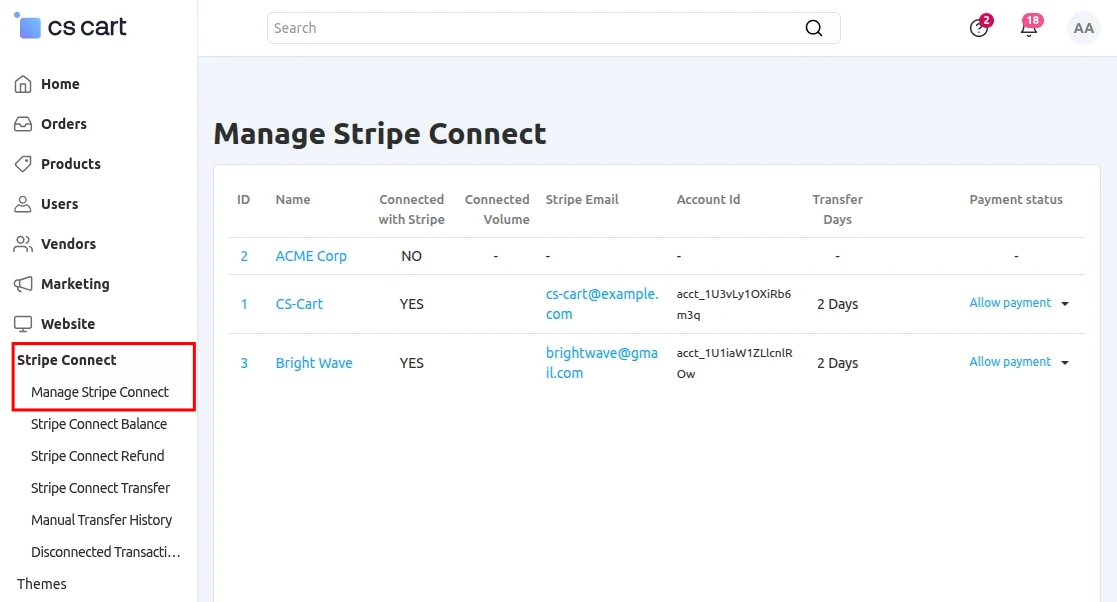Open the Users menu item
1117x602 pixels.
coord(59,204)
